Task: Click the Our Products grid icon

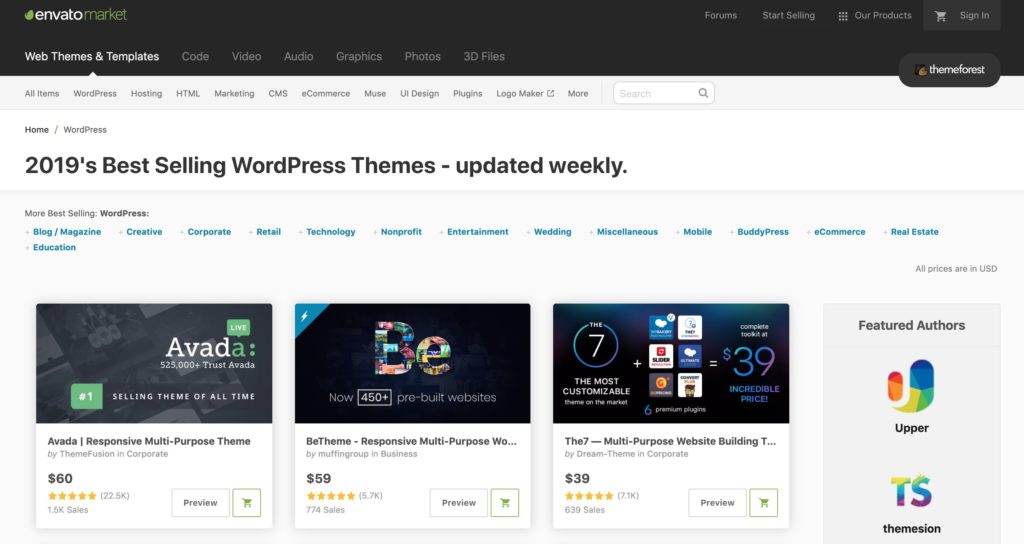Action: click(x=843, y=16)
